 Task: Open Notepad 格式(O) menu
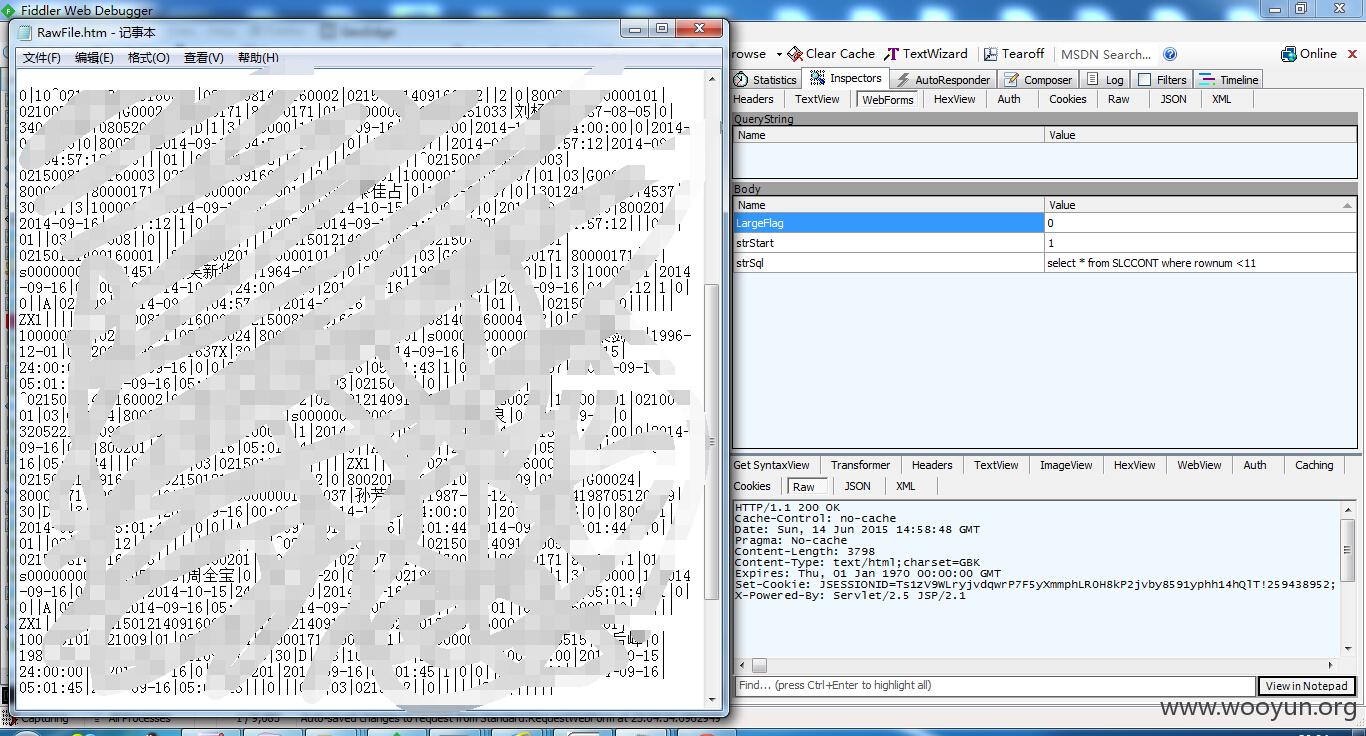pyautogui.click(x=148, y=58)
